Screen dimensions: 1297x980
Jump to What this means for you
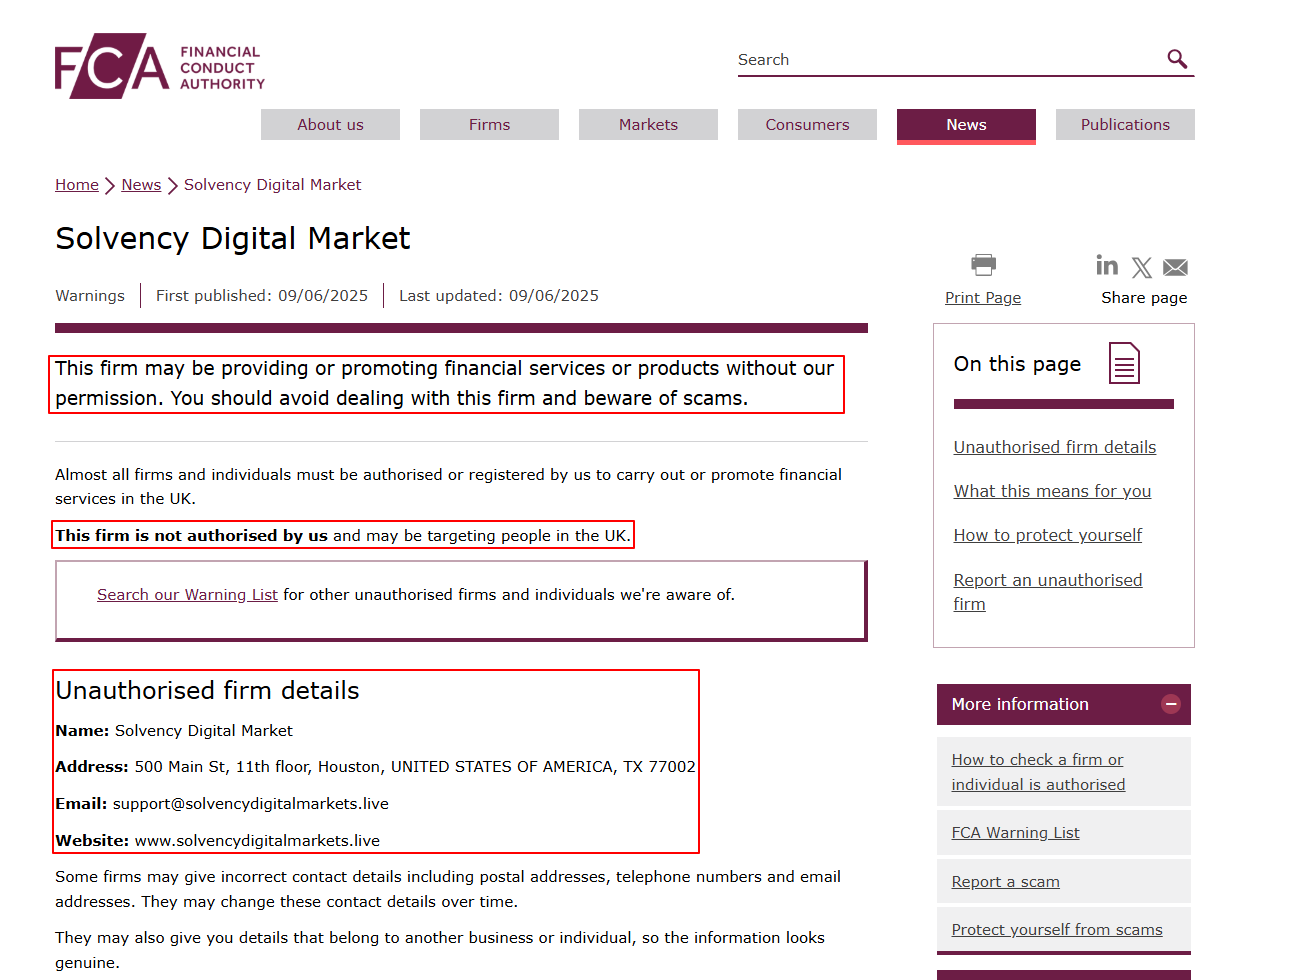pos(1052,491)
